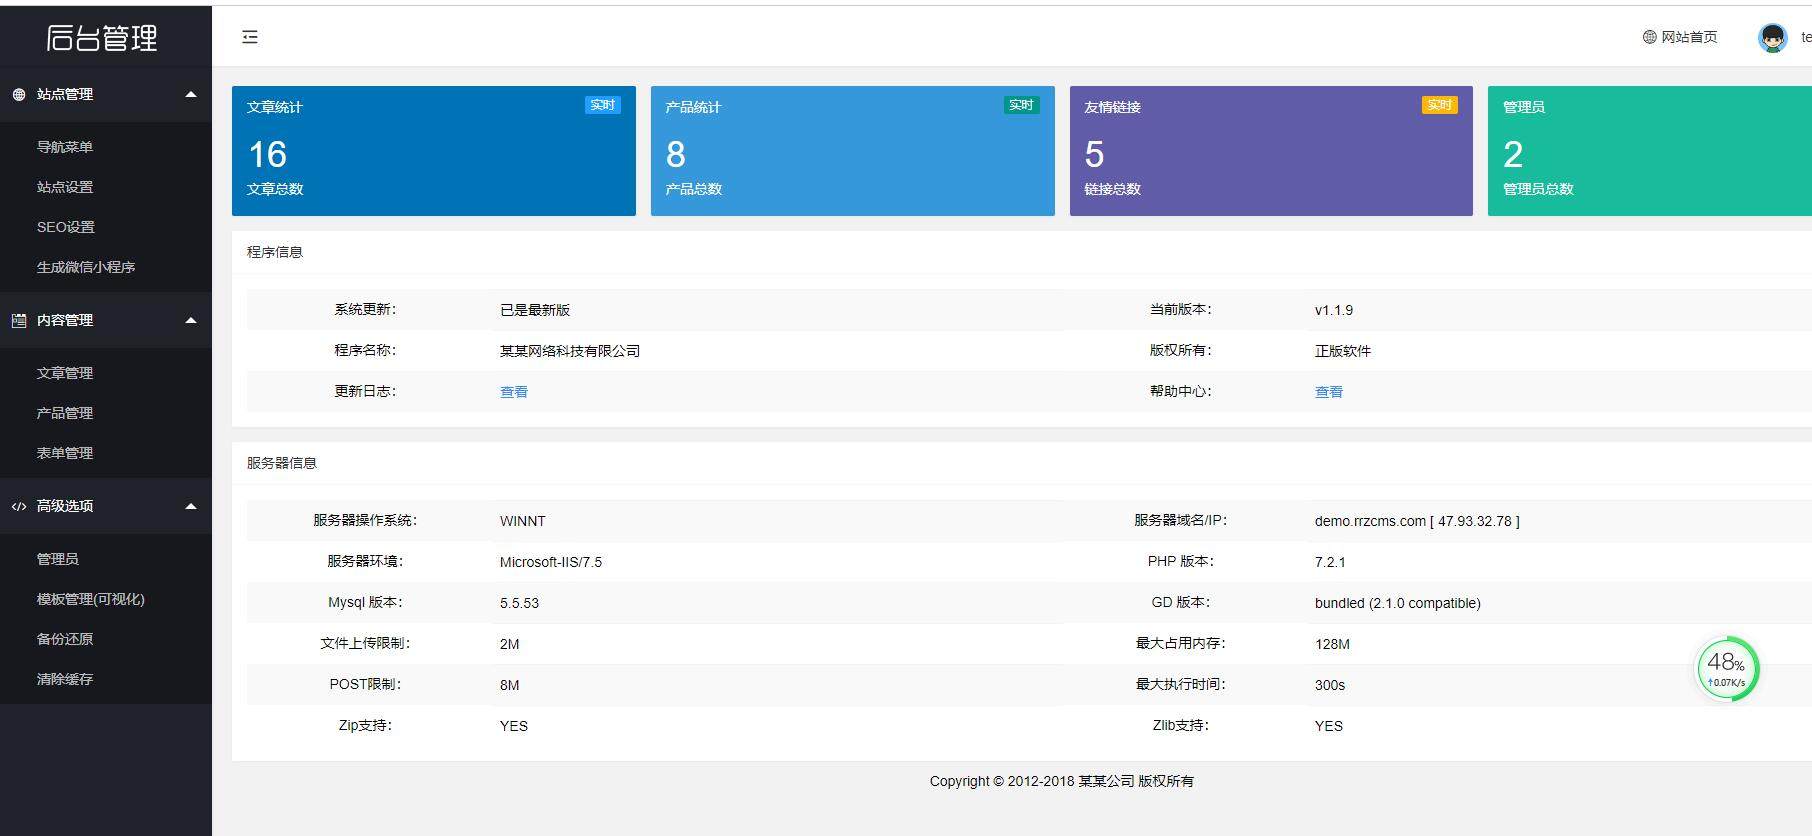The image size is (1812, 836).
Task: Open 模板管理(可视化) menu item
Action: click(x=91, y=599)
